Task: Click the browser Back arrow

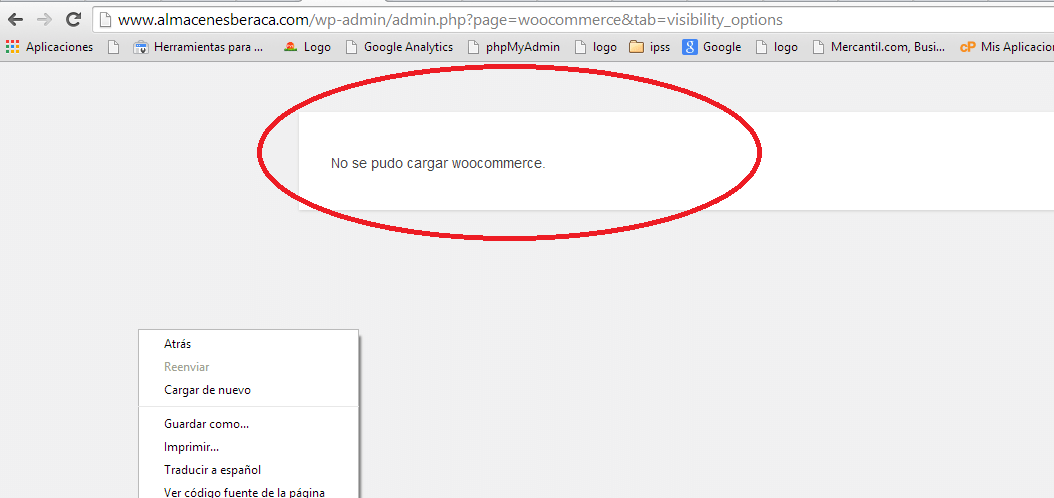Action: pos(15,19)
